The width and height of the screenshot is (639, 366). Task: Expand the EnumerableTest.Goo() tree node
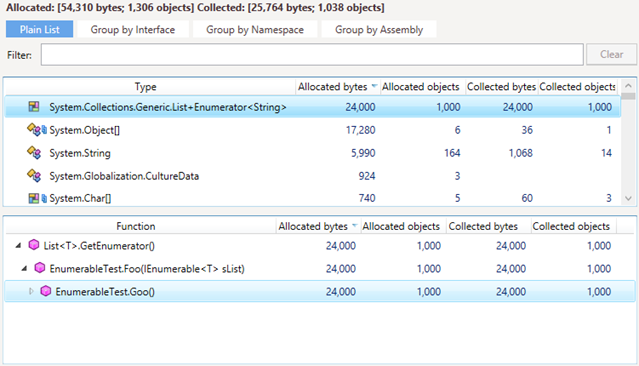[x=31, y=291]
